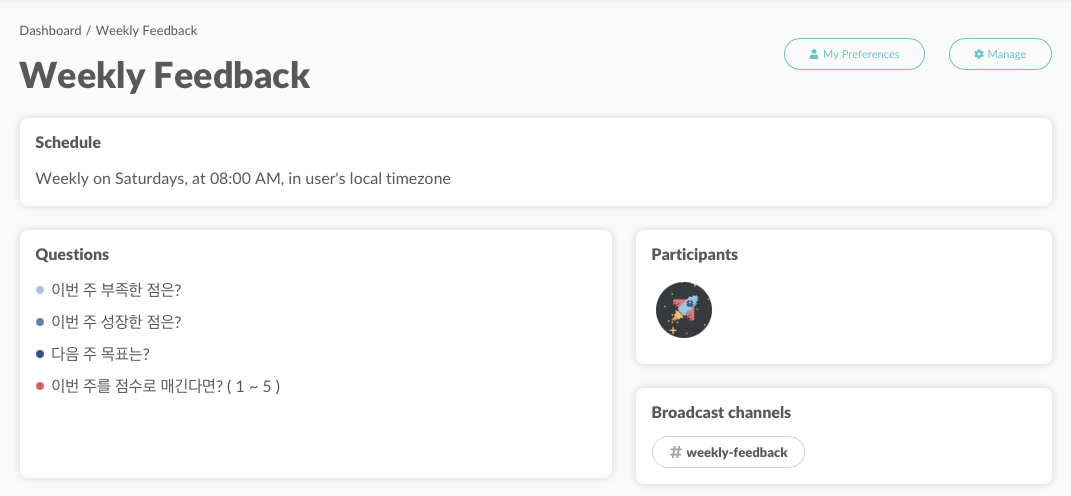Open the weekly-feedback broadcast channel pill

(x=728, y=452)
